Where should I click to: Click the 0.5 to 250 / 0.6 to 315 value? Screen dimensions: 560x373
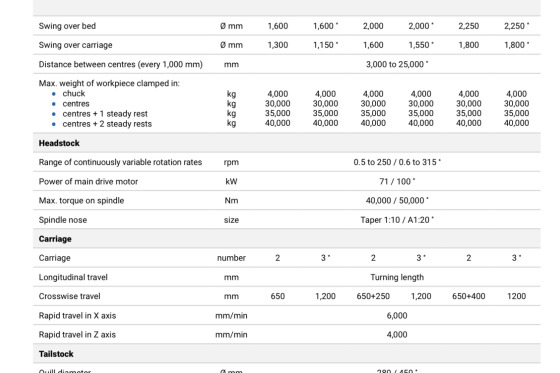[397, 162]
